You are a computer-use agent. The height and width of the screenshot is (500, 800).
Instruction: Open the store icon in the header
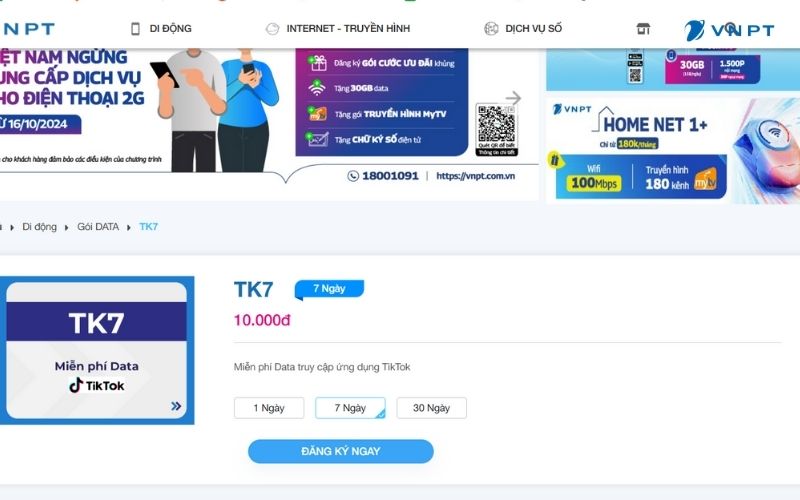click(x=643, y=29)
